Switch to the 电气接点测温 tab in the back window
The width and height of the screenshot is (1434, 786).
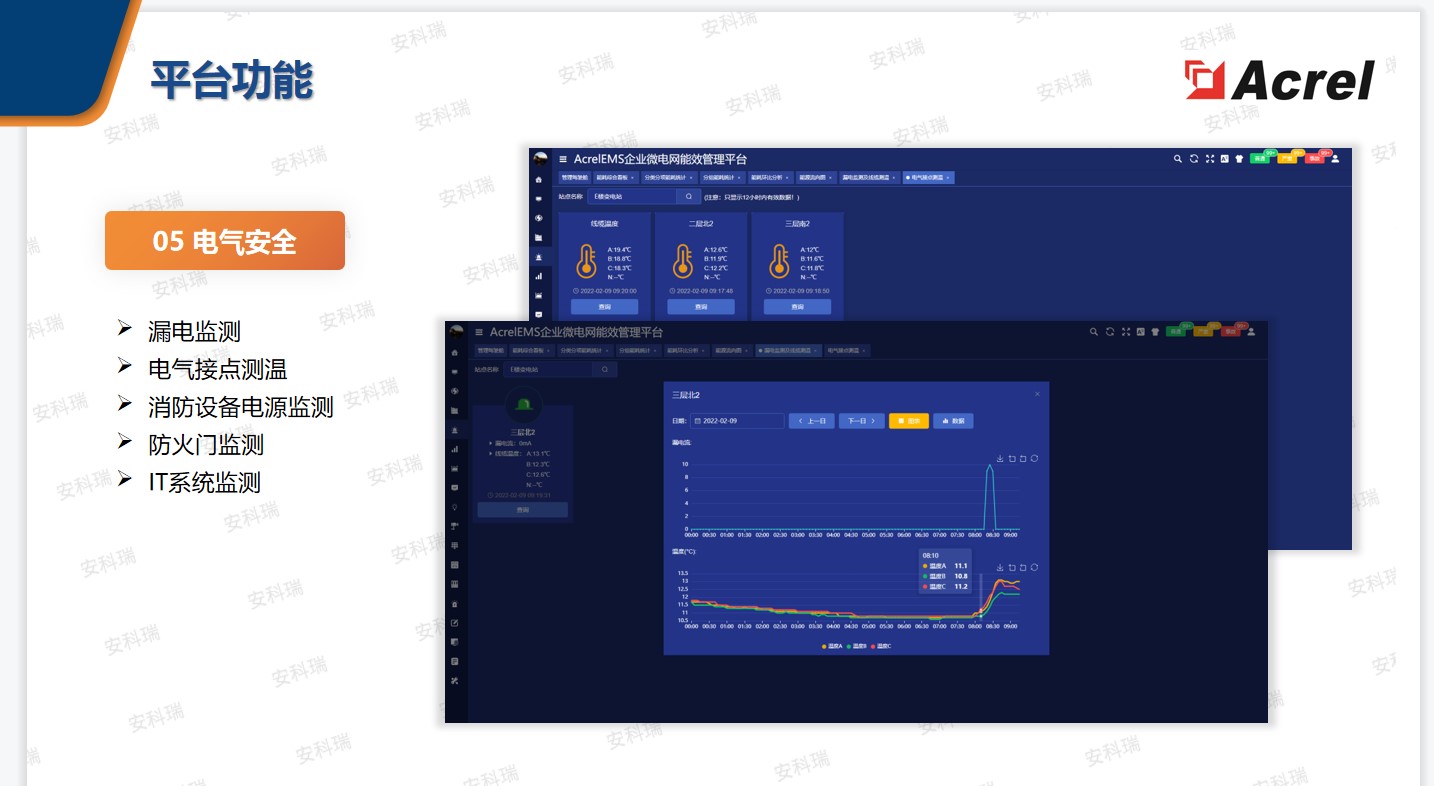(x=929, y=178)
